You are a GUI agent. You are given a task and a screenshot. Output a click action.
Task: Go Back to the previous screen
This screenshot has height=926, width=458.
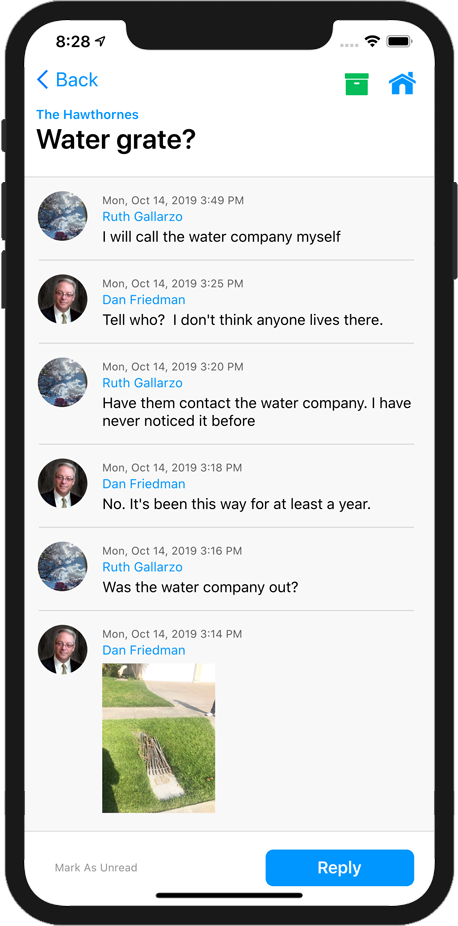pos(67,80)
